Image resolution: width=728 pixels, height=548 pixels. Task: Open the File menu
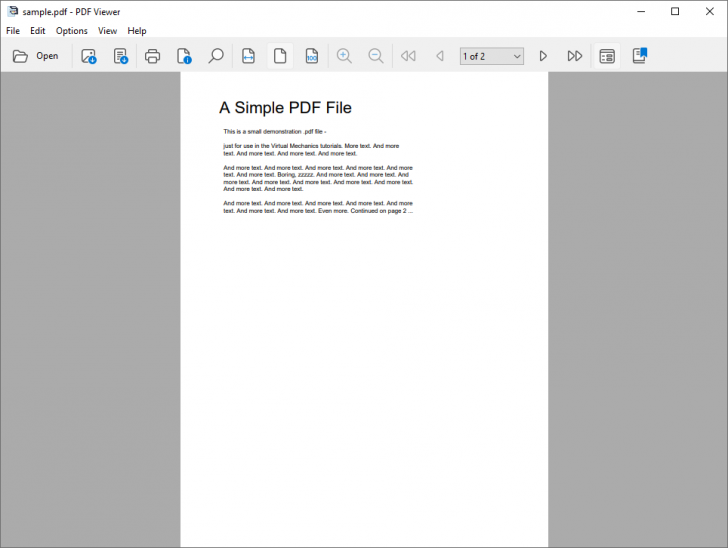13,31
